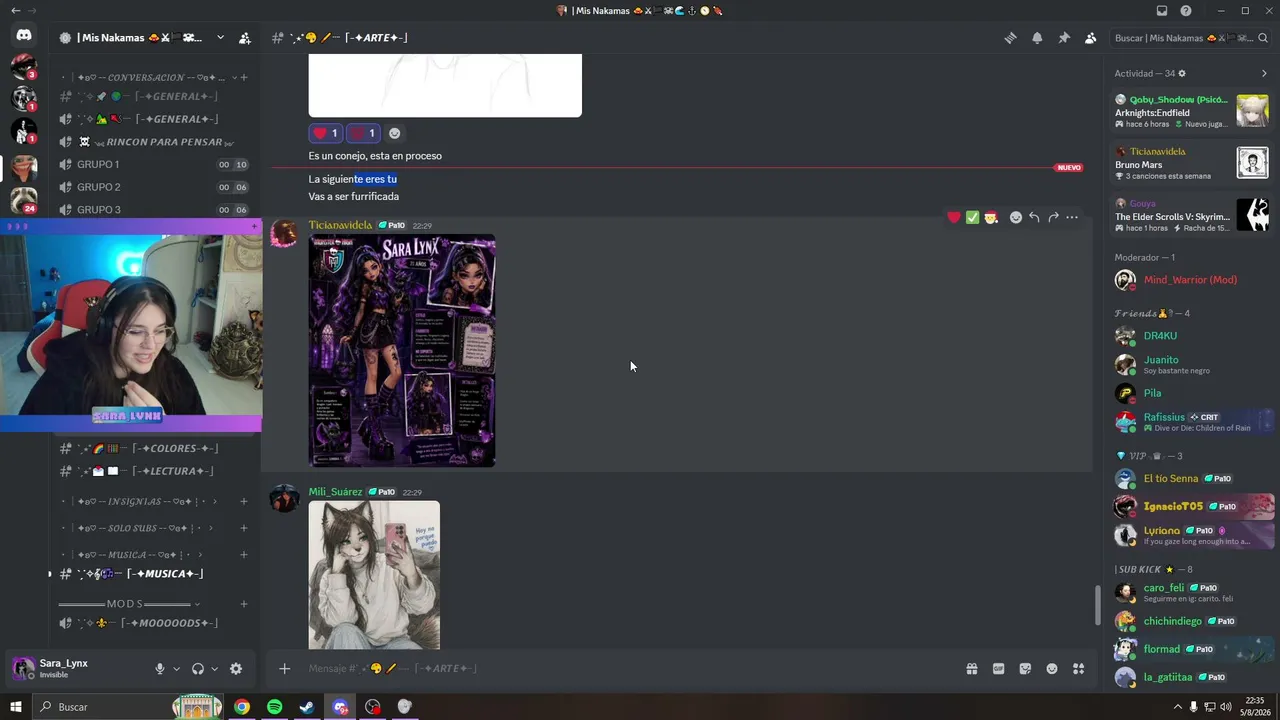Focus the message input for ARTE channel

[630, 669]
